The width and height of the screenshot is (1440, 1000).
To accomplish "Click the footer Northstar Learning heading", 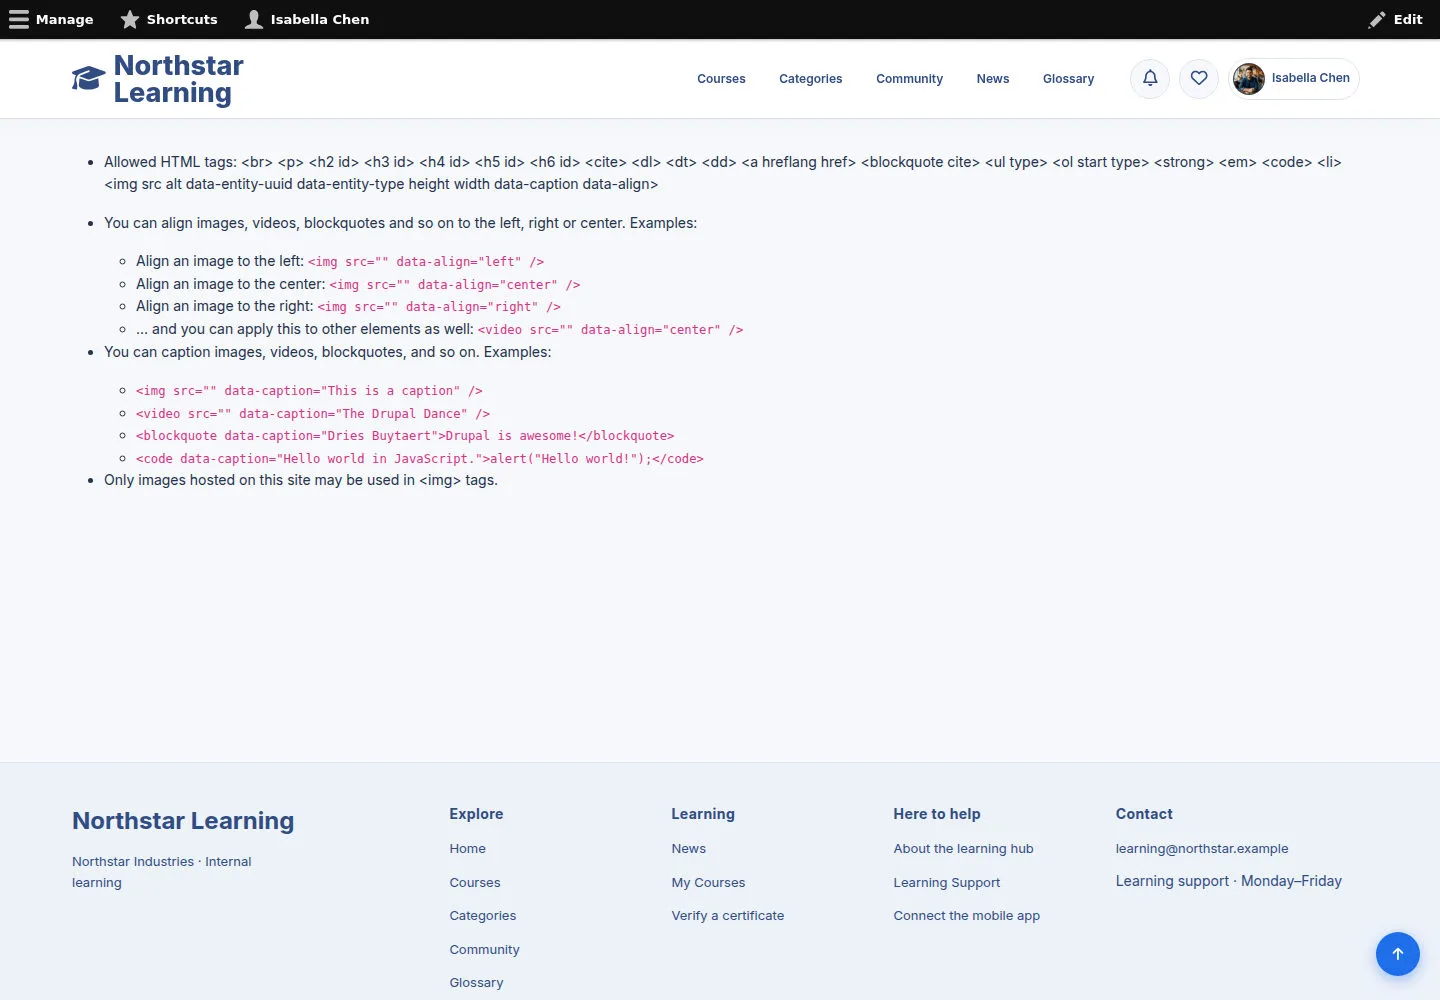I will (x=183, y=821).
